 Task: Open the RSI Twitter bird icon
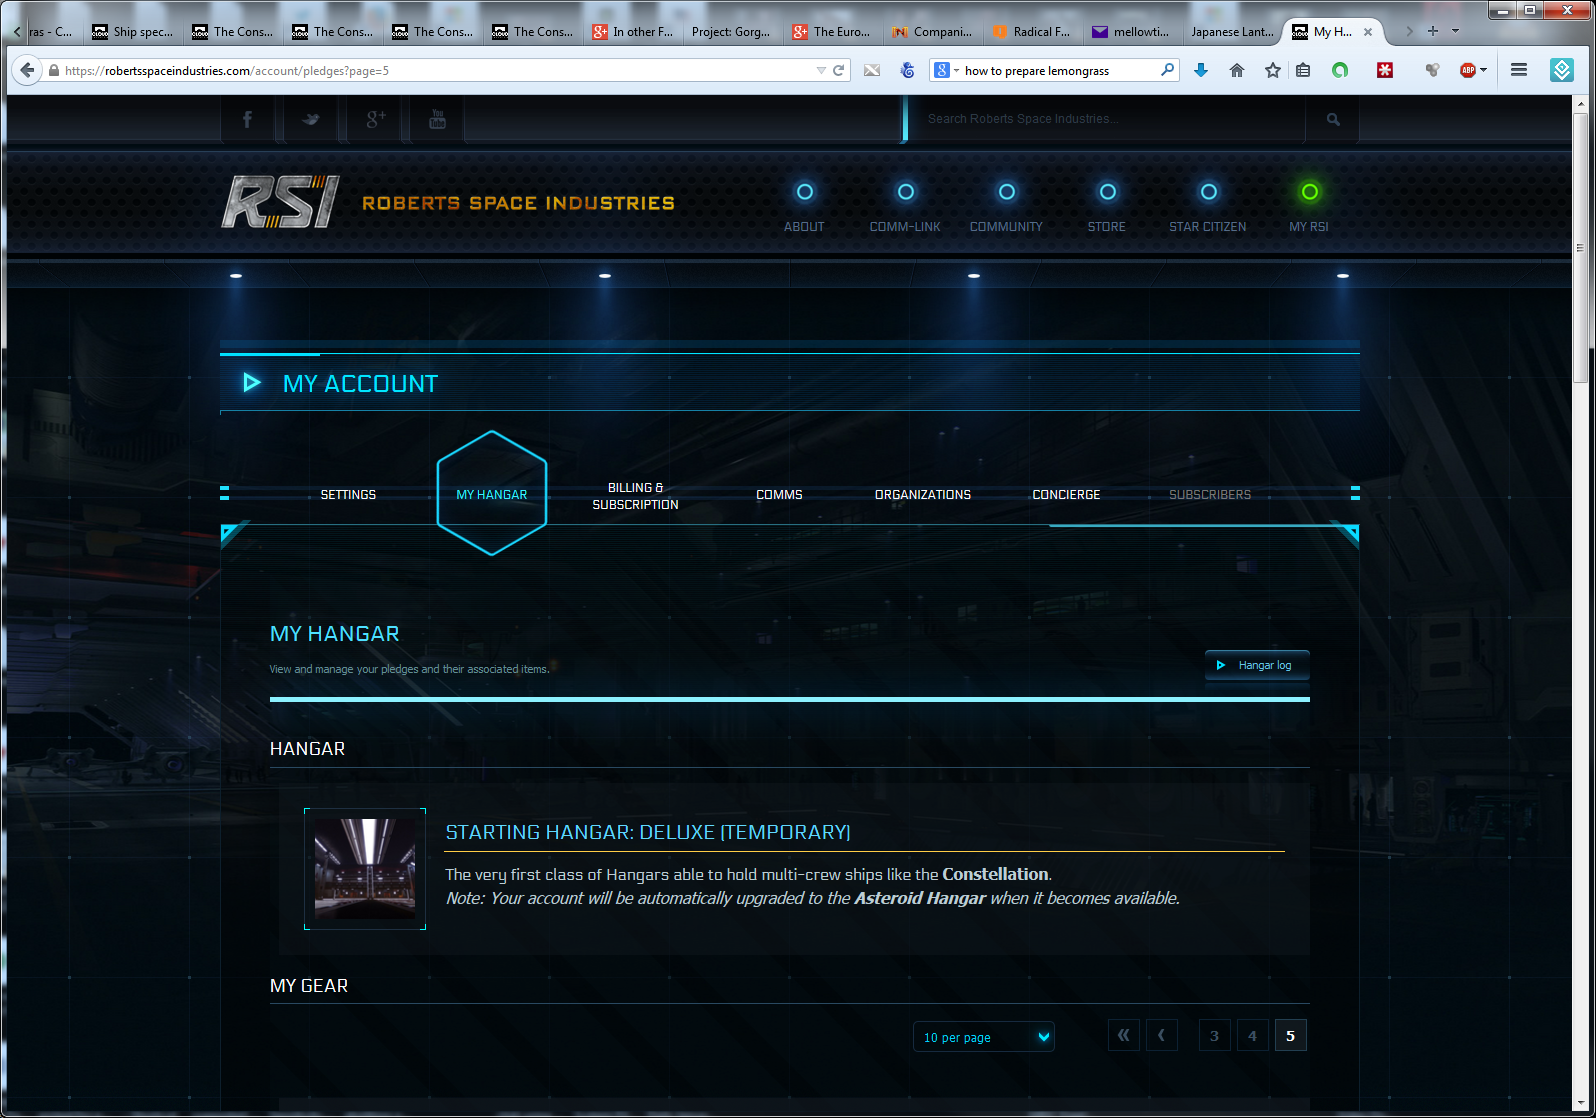[x=311, y=119]
